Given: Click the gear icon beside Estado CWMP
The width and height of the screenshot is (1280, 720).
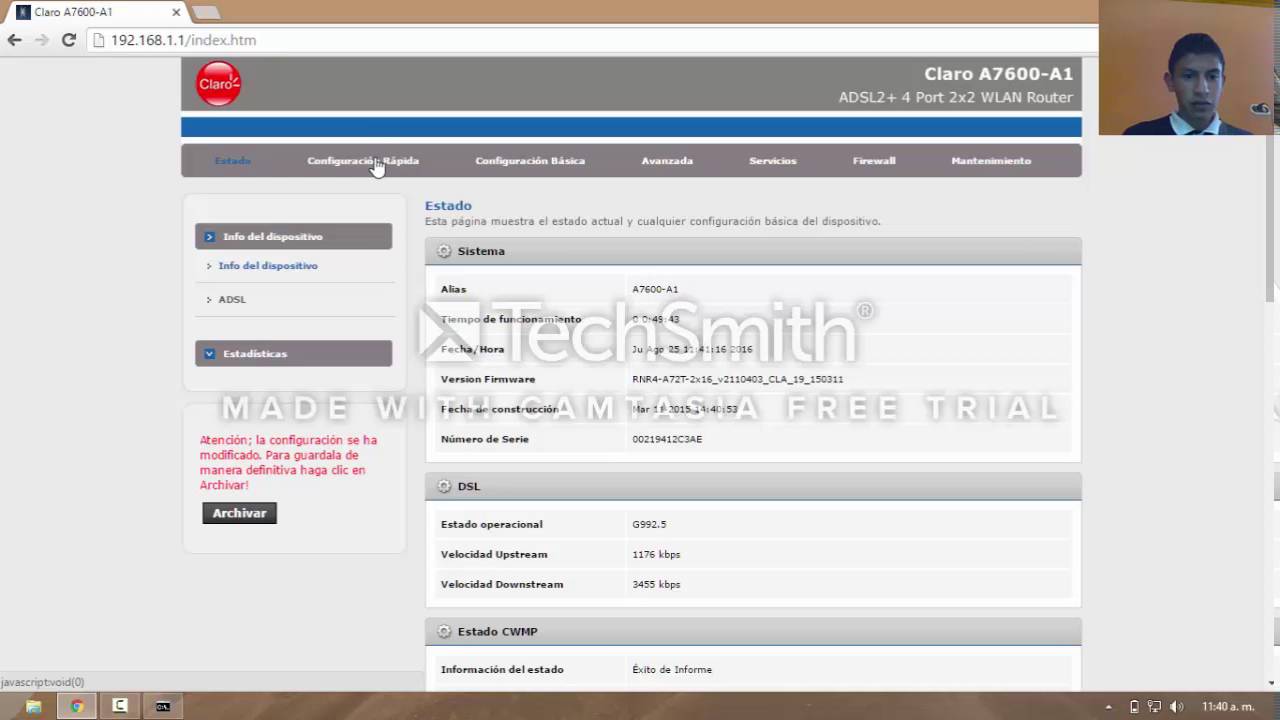Looking at the screenshot, I should [444, 632].
